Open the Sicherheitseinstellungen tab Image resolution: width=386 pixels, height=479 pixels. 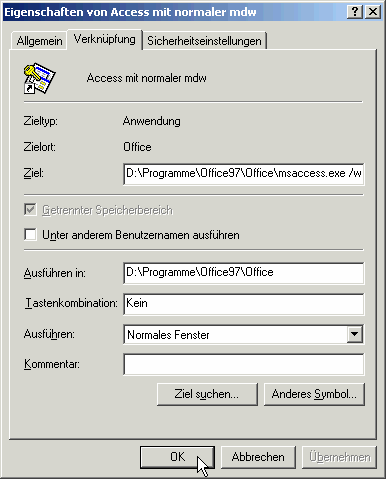point(204,41)
